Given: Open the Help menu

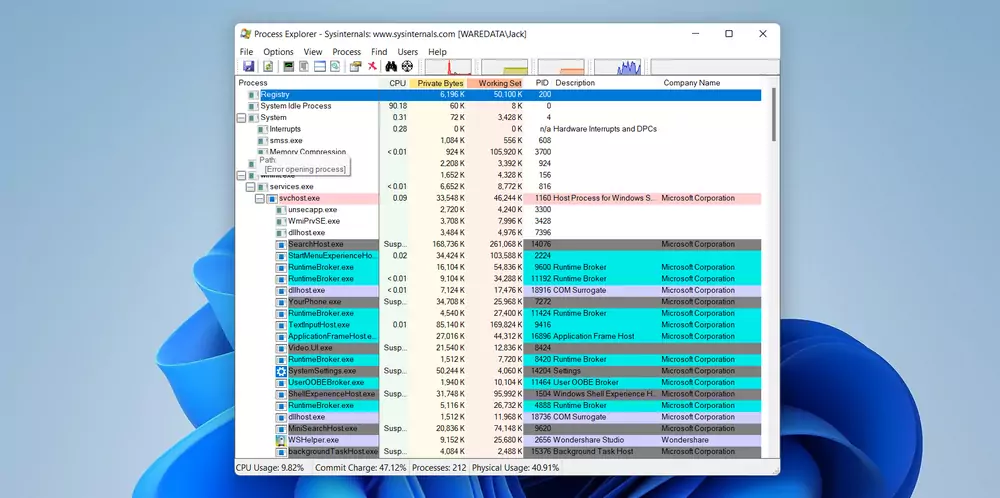Looking at the screenshot, I should point(438,52).
